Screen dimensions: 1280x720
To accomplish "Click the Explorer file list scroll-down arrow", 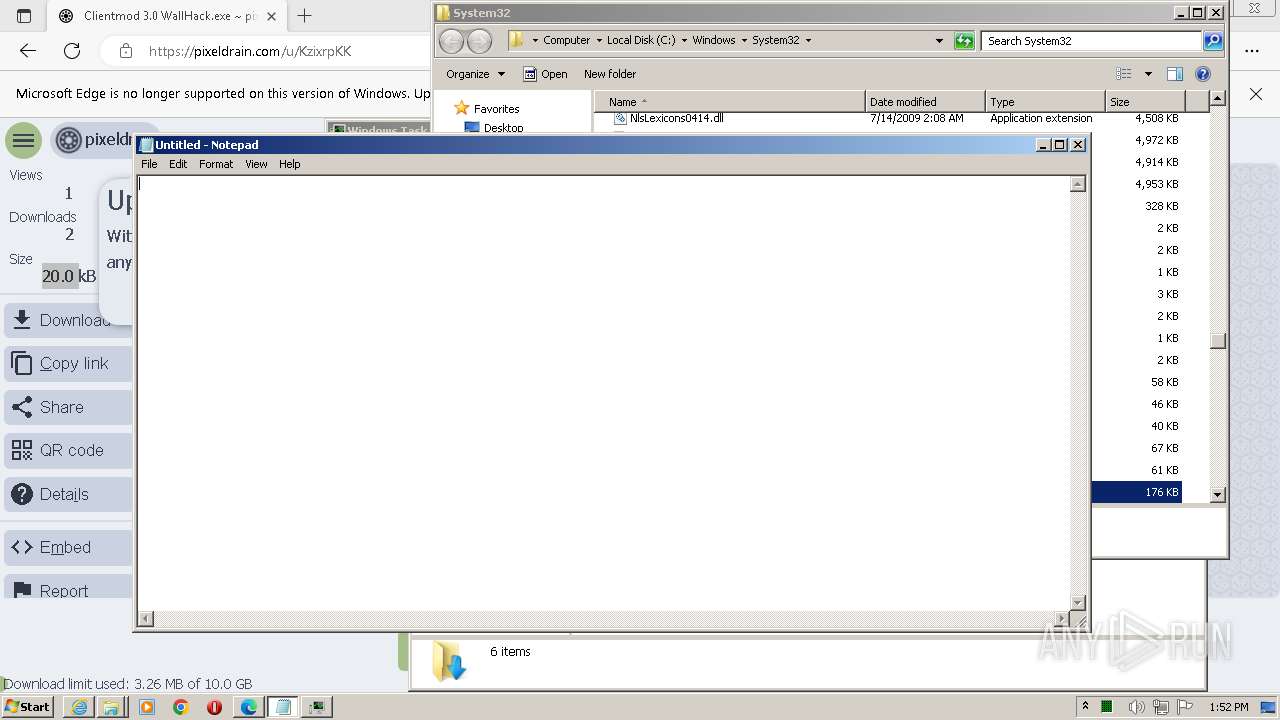I will 1217,494.
